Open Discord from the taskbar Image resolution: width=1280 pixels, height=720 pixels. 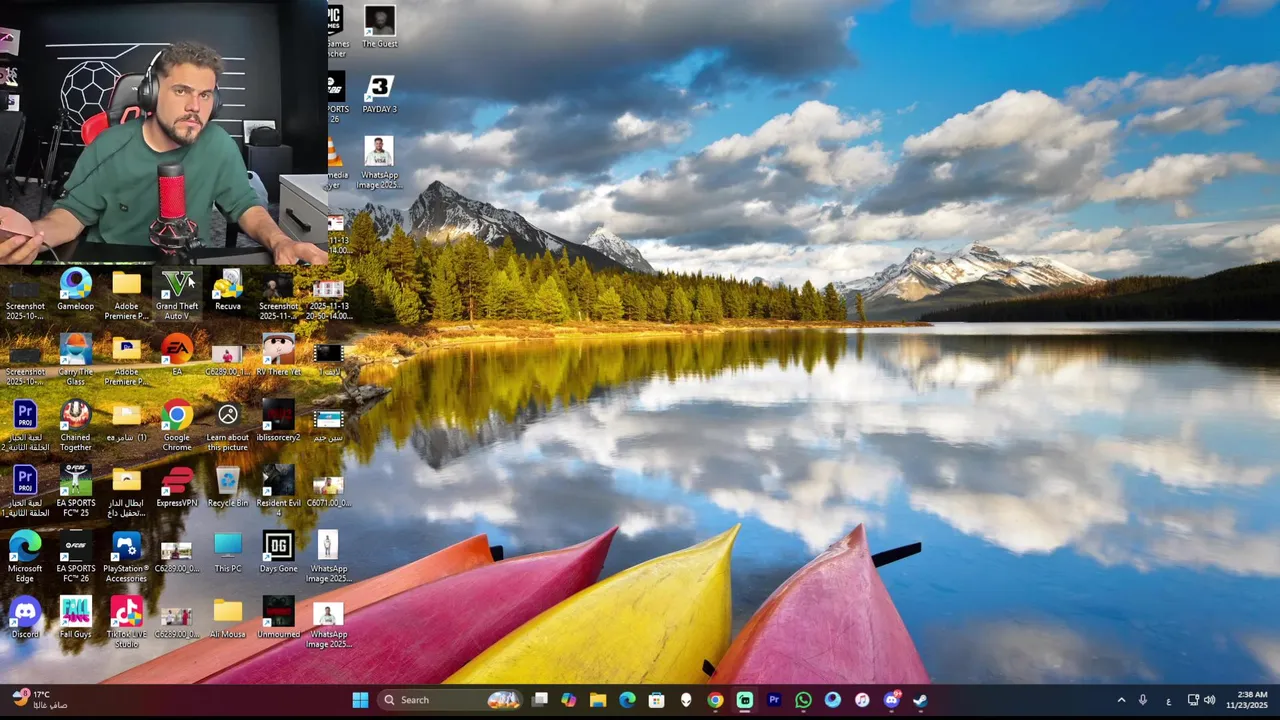891,700
